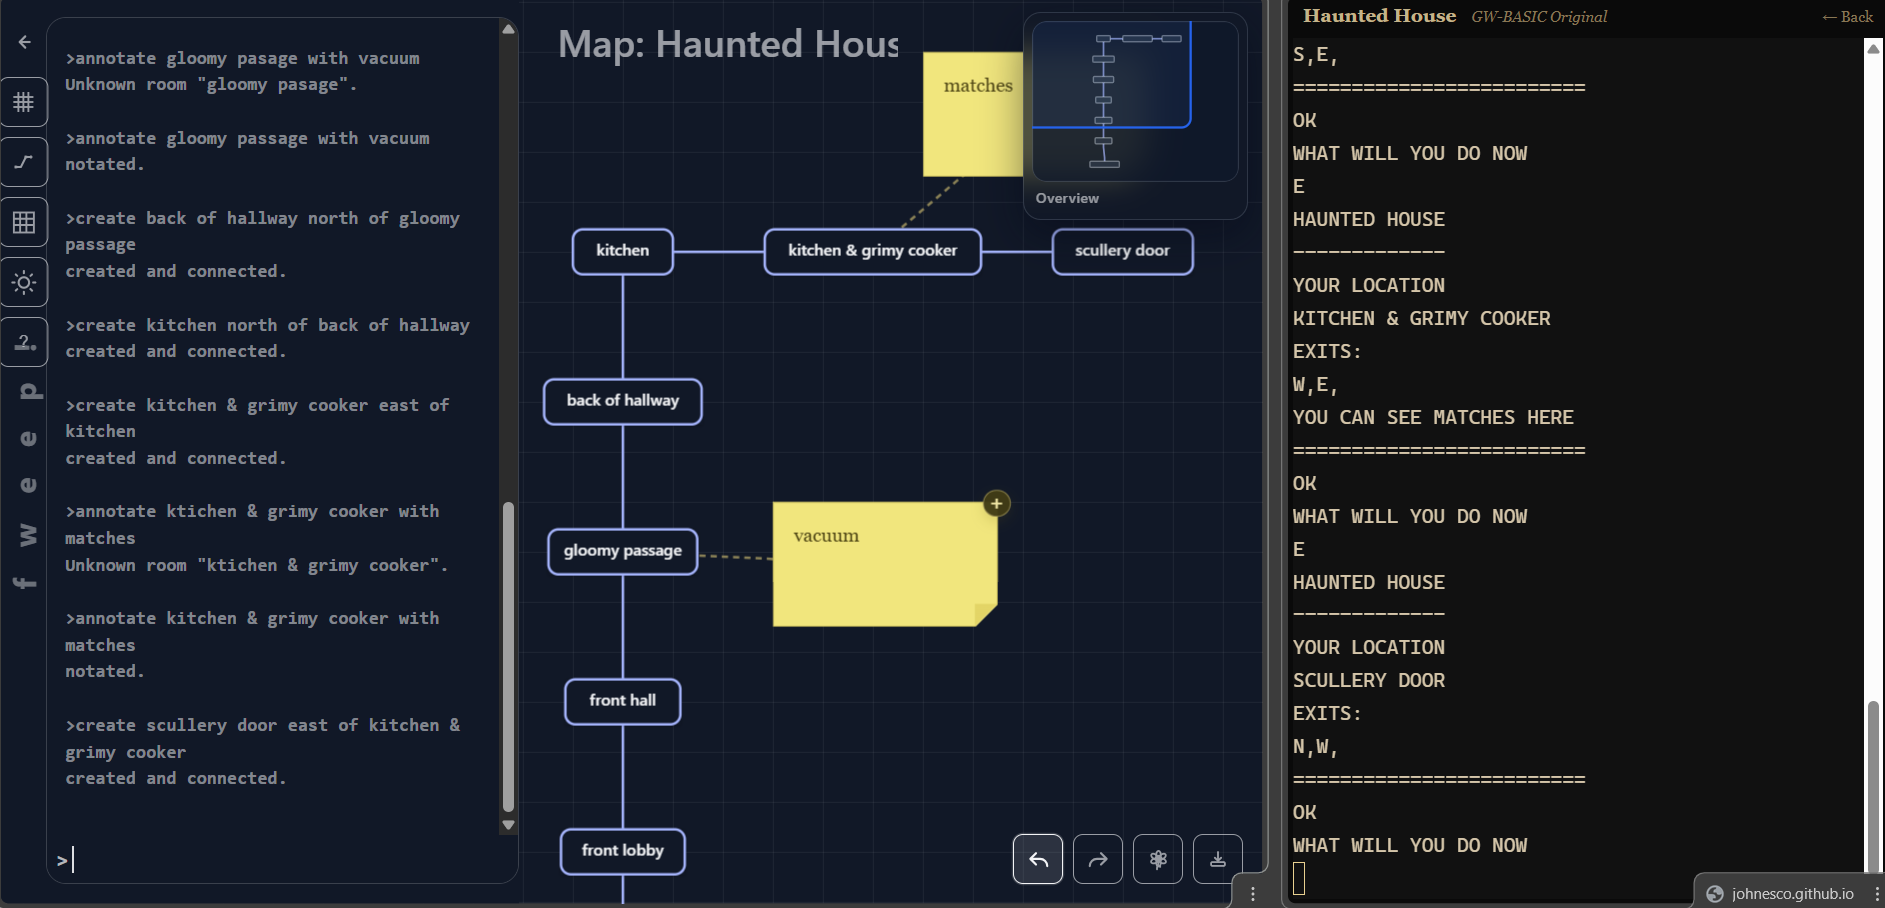
Task: Open the three-dot menu at panel corner
Action: [x=1252, y=894]
